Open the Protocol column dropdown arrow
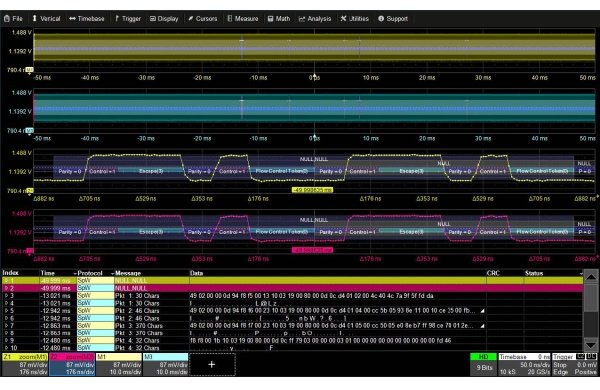 click(x=112, y=273)
